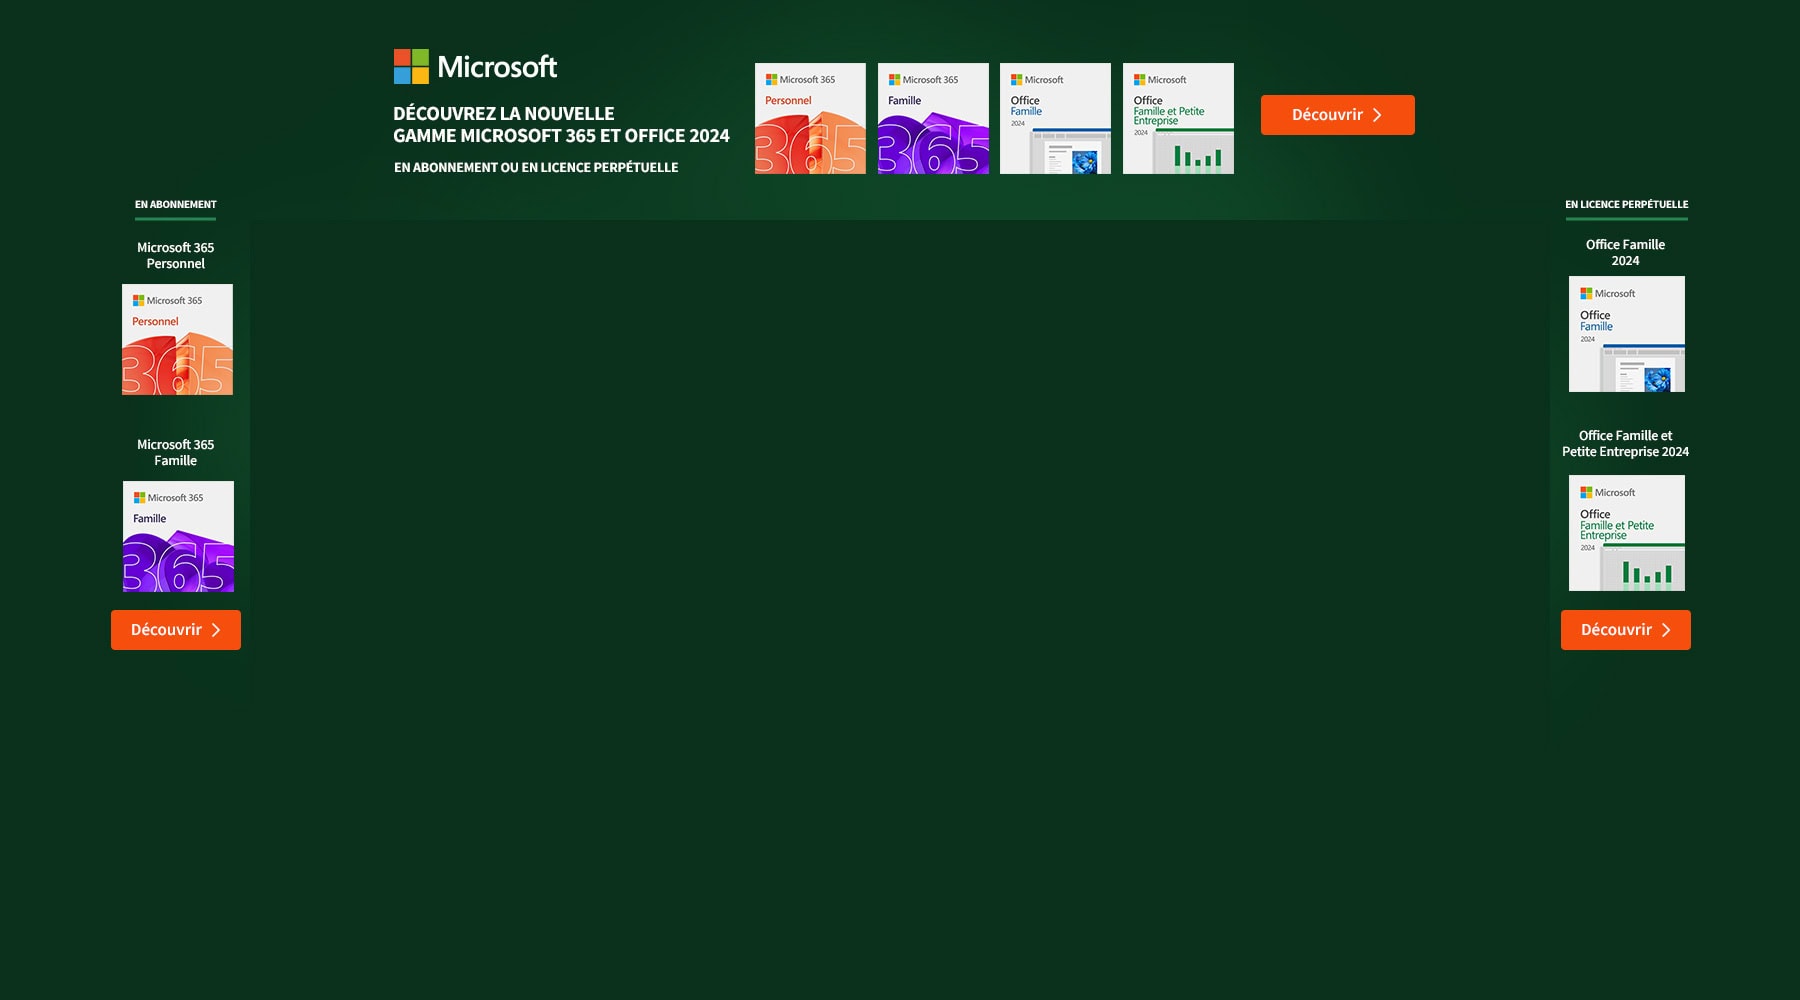The width and height of the screenshot is (1800, 1000).
Task: Select Office Famille 2024 box in top banner
Action: 1055,119
